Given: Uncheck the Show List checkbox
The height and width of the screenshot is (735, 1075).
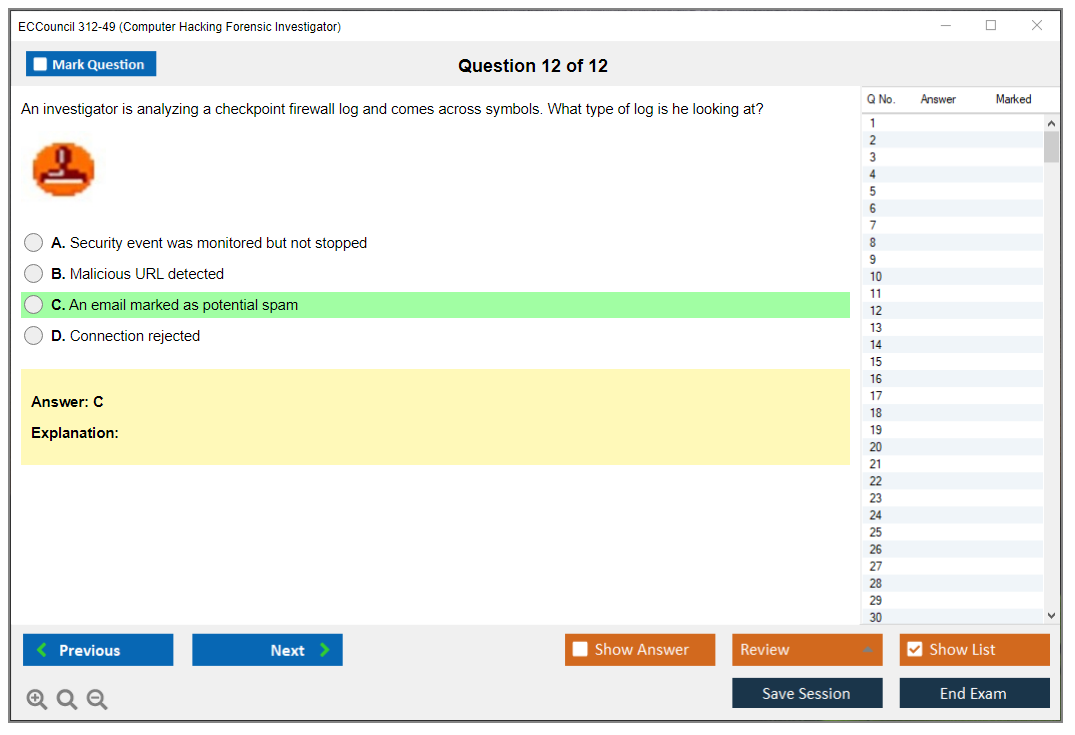Looking at the screenshot, I should tap(914, 650).
